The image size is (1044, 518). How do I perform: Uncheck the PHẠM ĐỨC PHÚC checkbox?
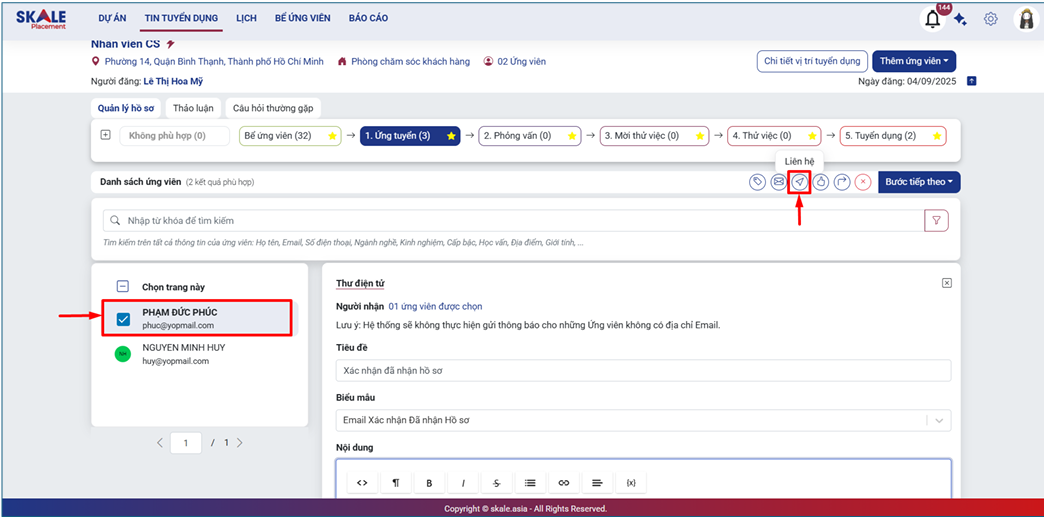coord(123,319)
